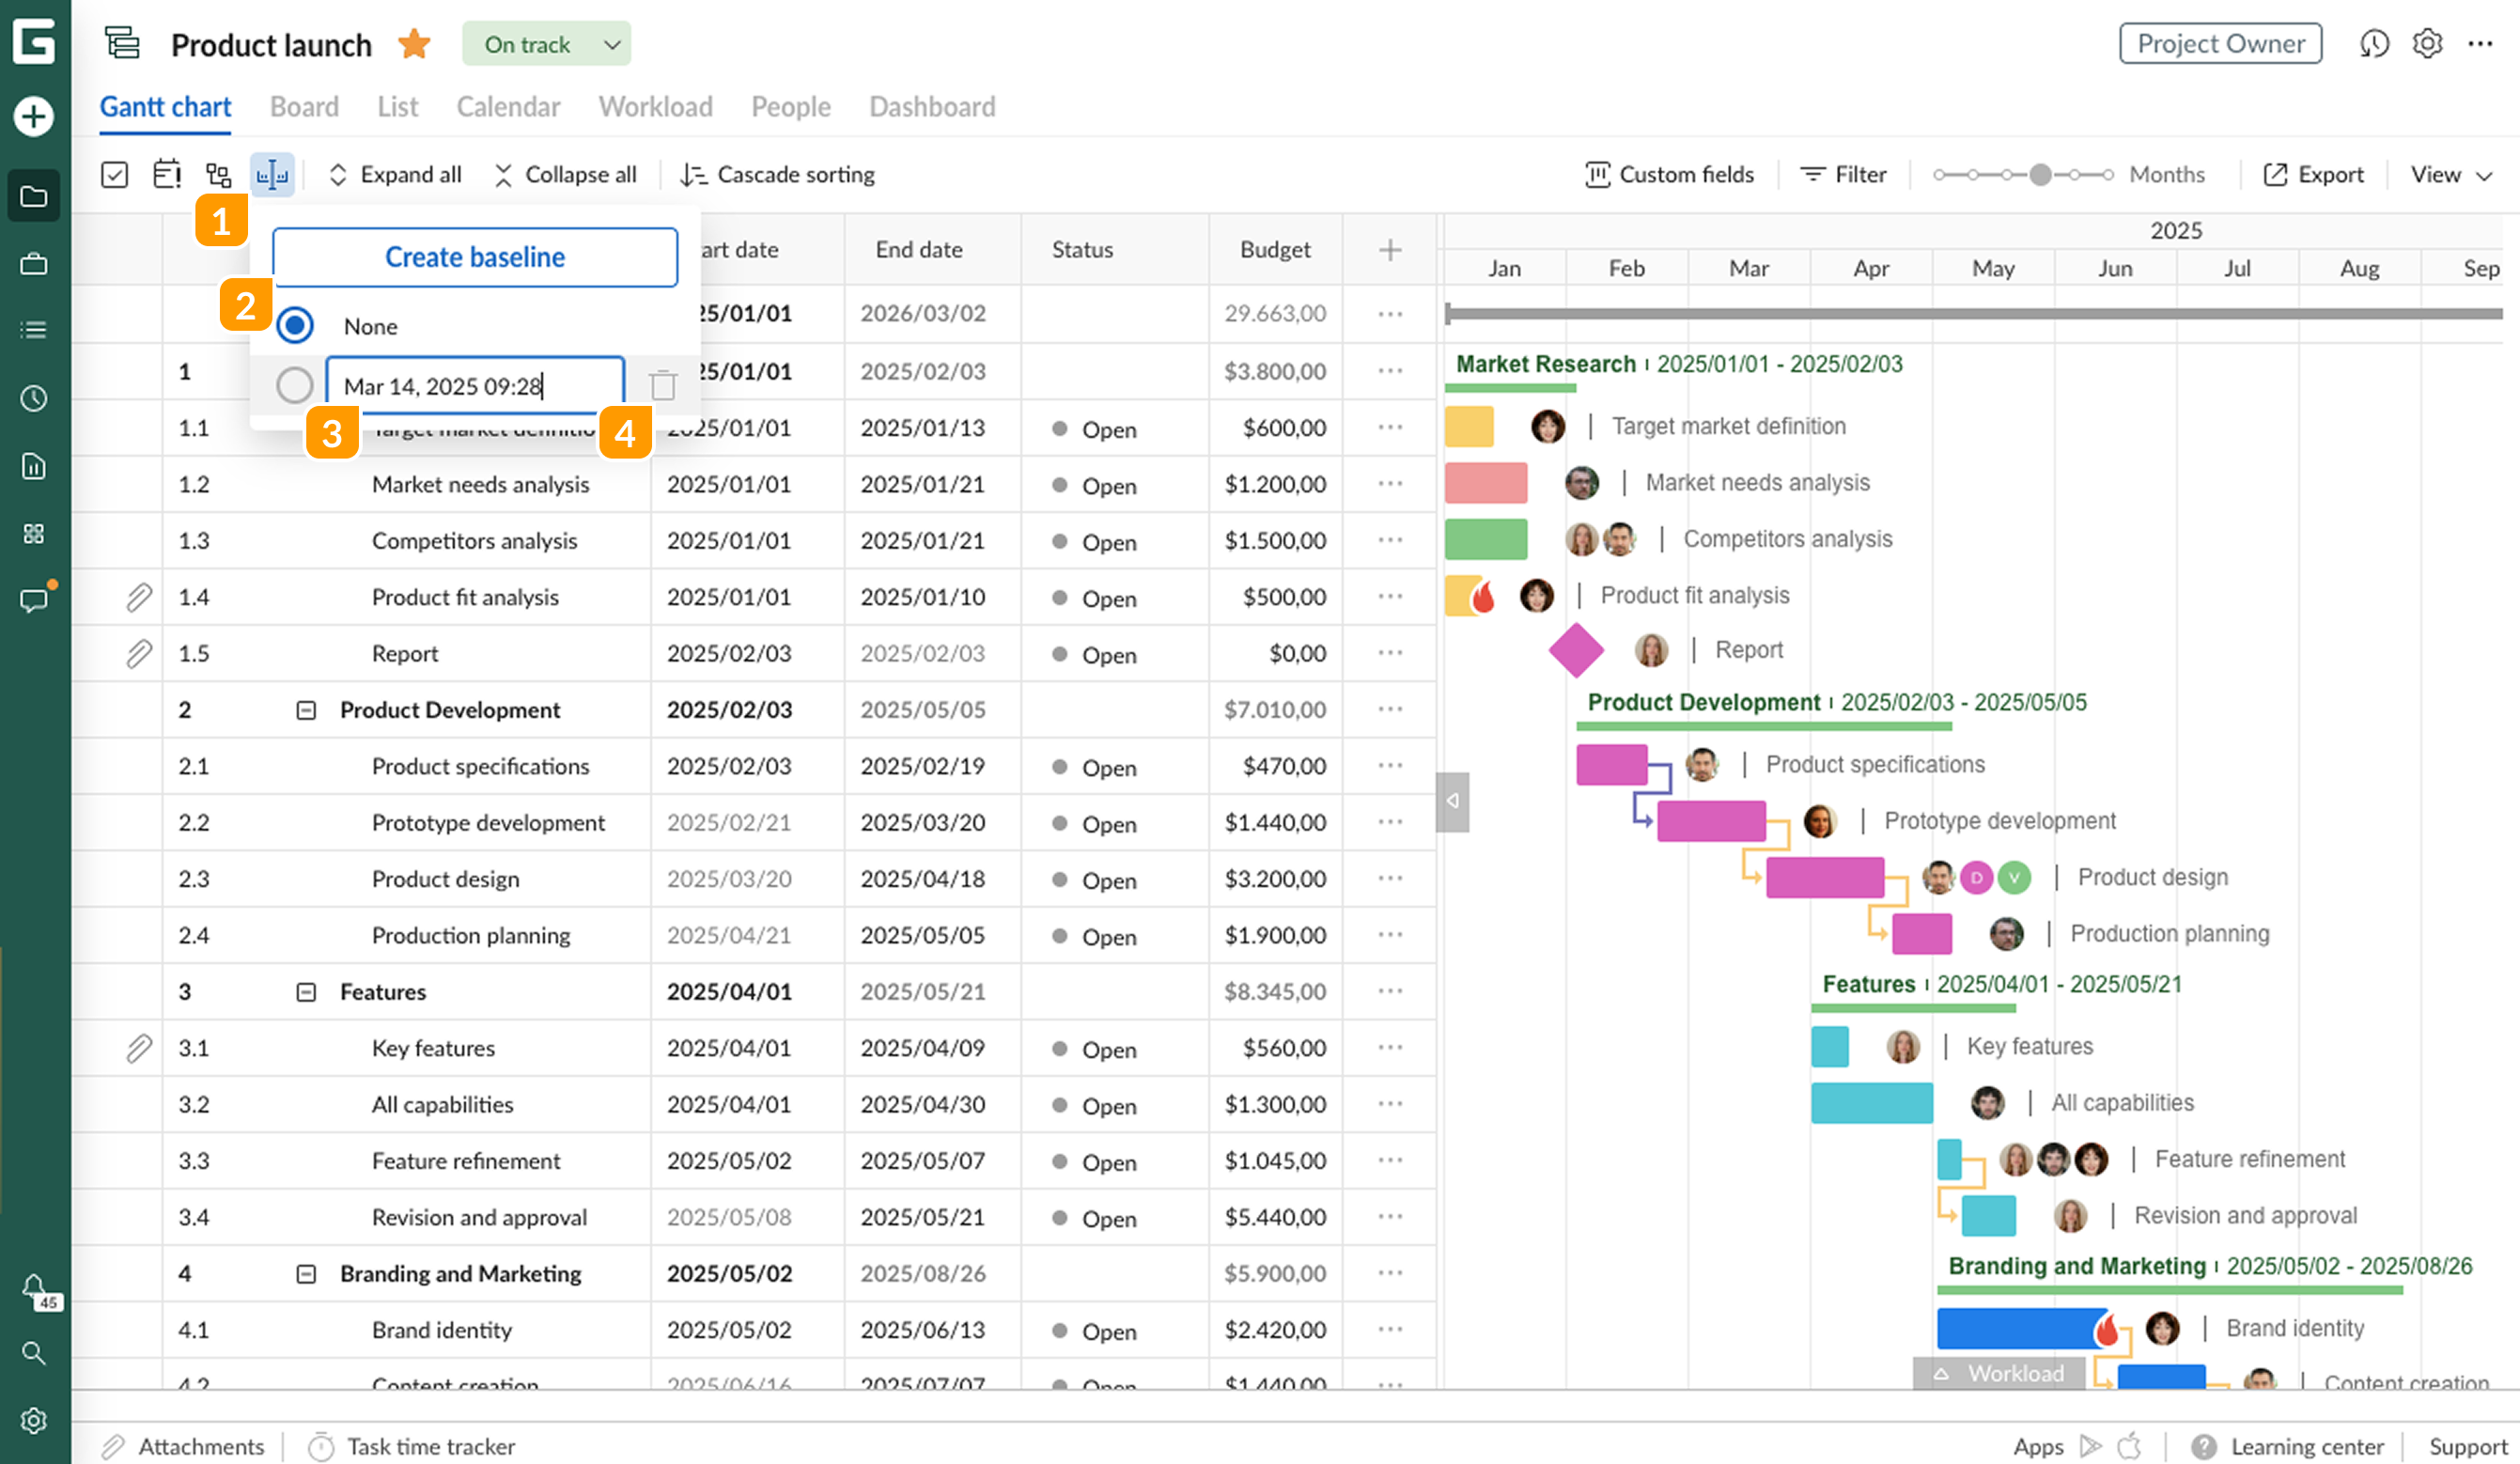
Task: Collapse the Product Development group
Action: (306, 710)
